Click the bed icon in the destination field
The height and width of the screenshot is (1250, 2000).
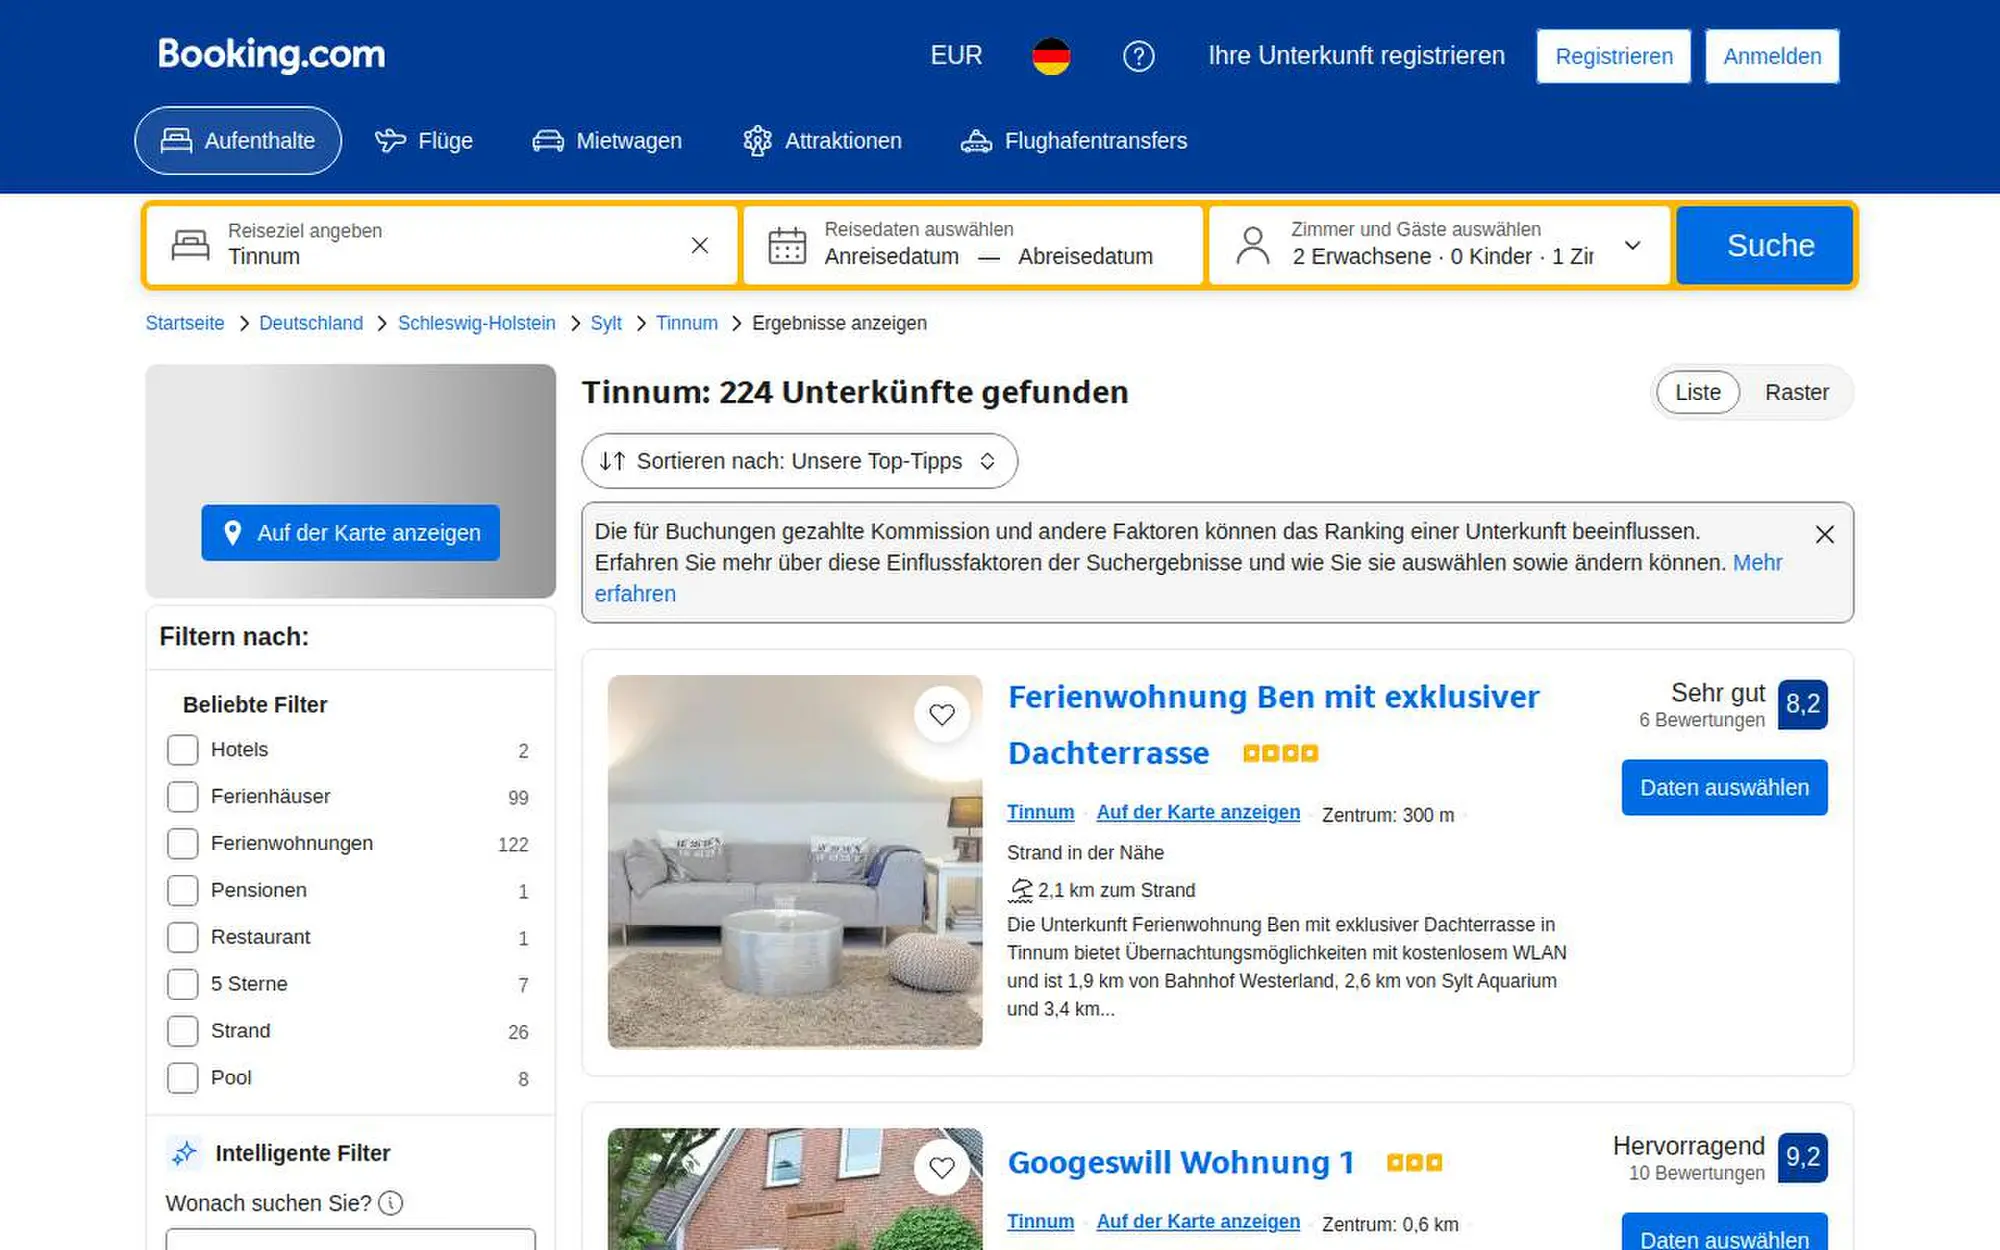(190, 245)
